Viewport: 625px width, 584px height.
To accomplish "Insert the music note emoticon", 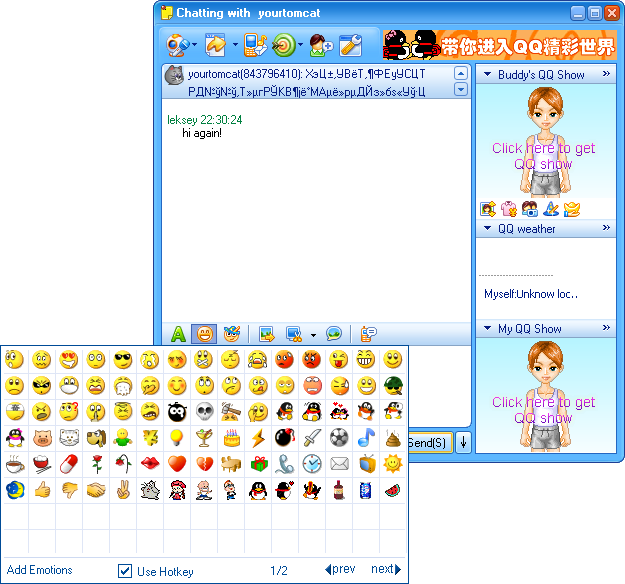I will [366, 438].
